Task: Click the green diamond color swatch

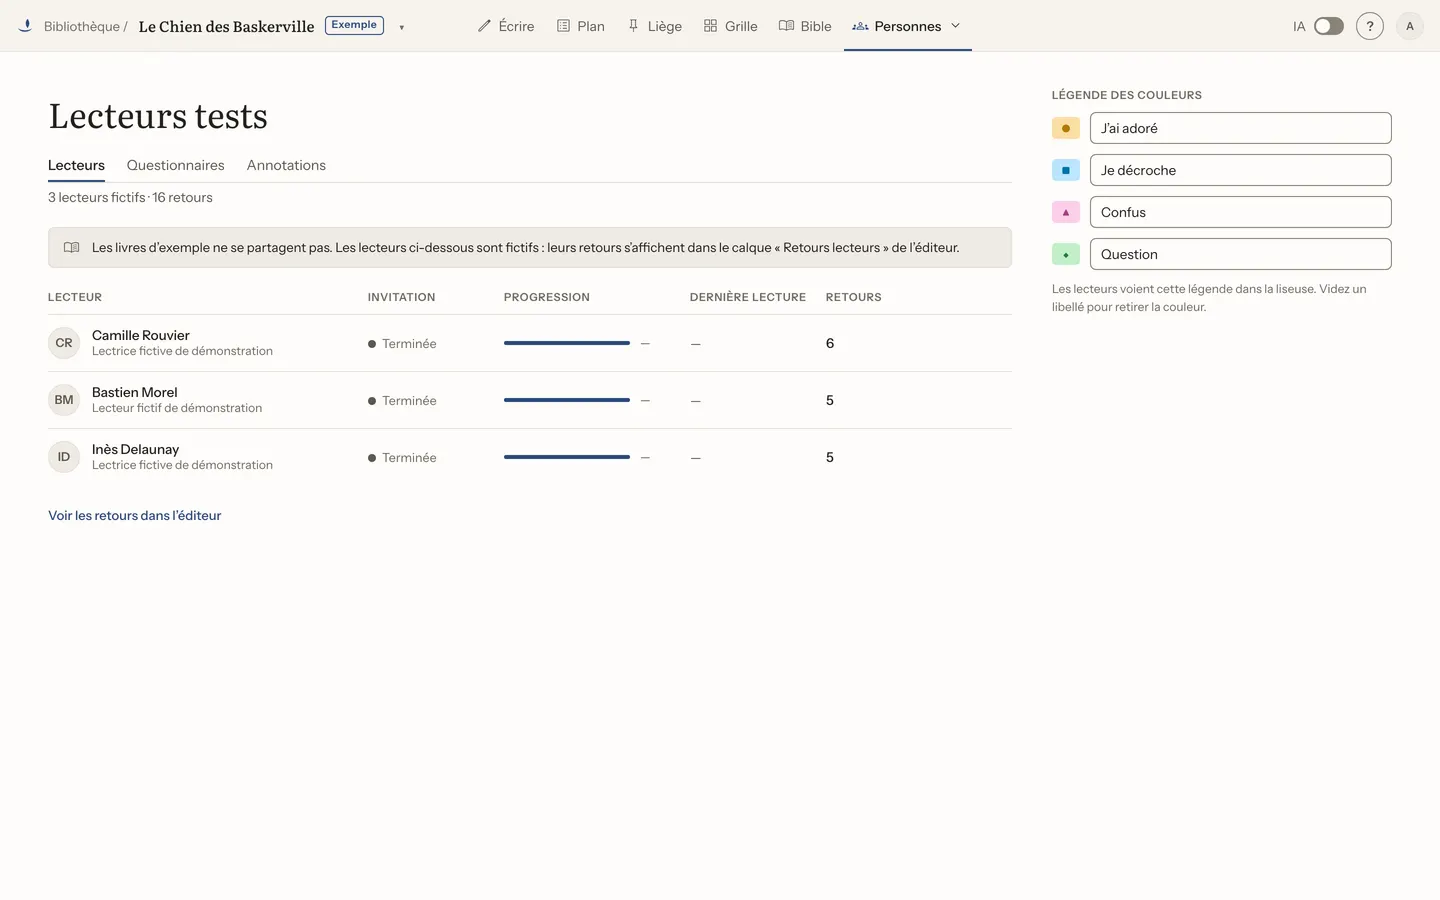Action: pos(1066,254)
